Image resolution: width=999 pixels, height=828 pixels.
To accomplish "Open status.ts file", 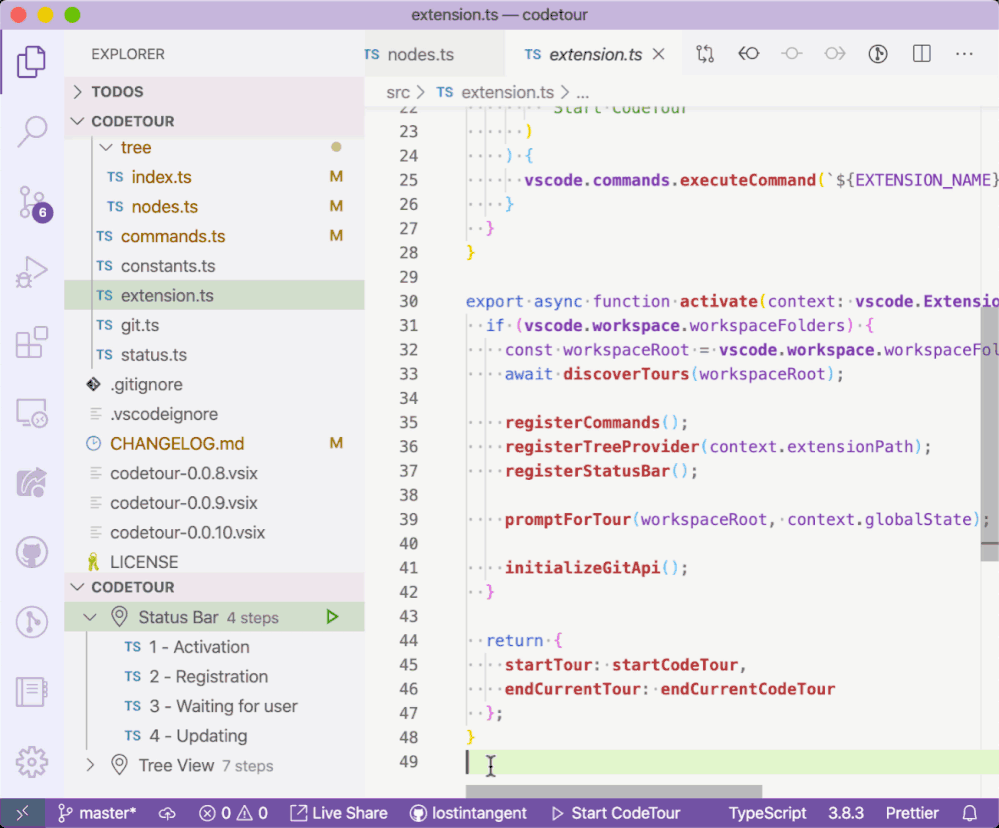I will 214,355.
